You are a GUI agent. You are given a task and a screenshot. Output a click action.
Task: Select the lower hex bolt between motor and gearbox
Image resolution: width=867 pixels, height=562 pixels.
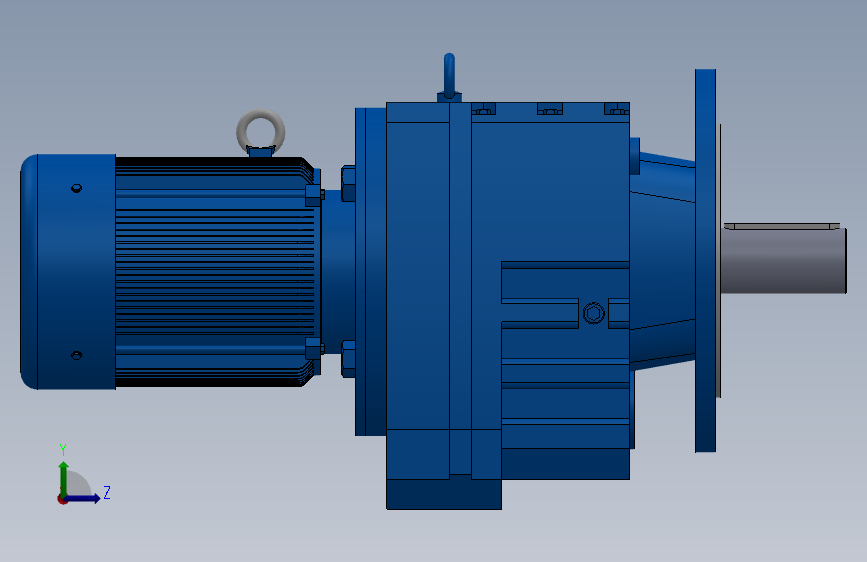(348, 359)
